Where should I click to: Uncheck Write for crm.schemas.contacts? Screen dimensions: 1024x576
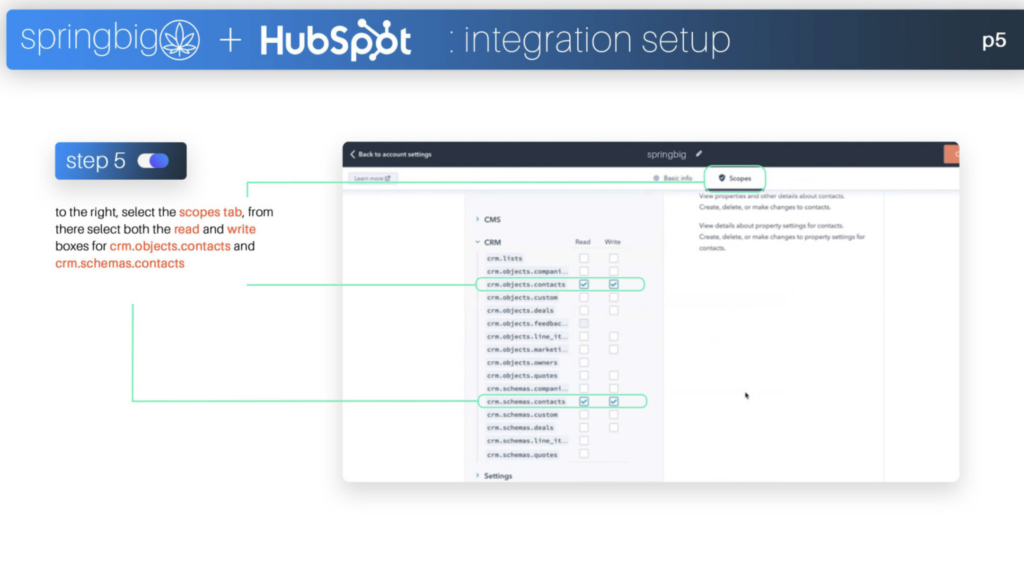click(x=614, y=402)
